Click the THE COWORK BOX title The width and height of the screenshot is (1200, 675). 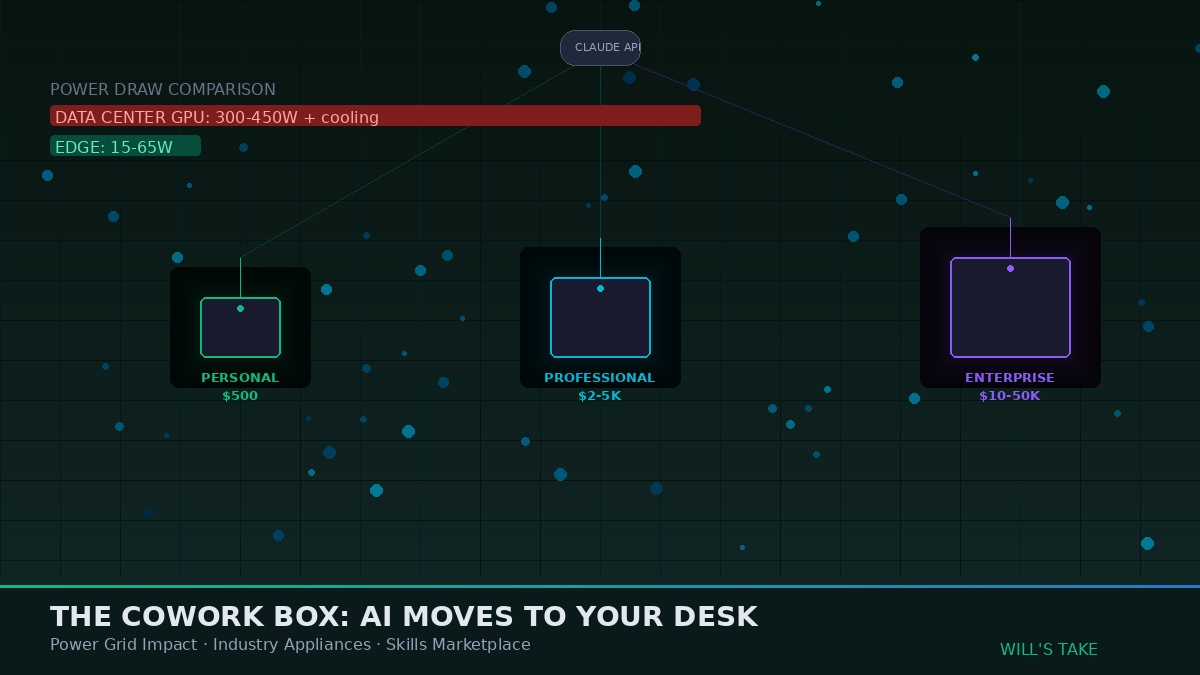click(x=403, y=616)
